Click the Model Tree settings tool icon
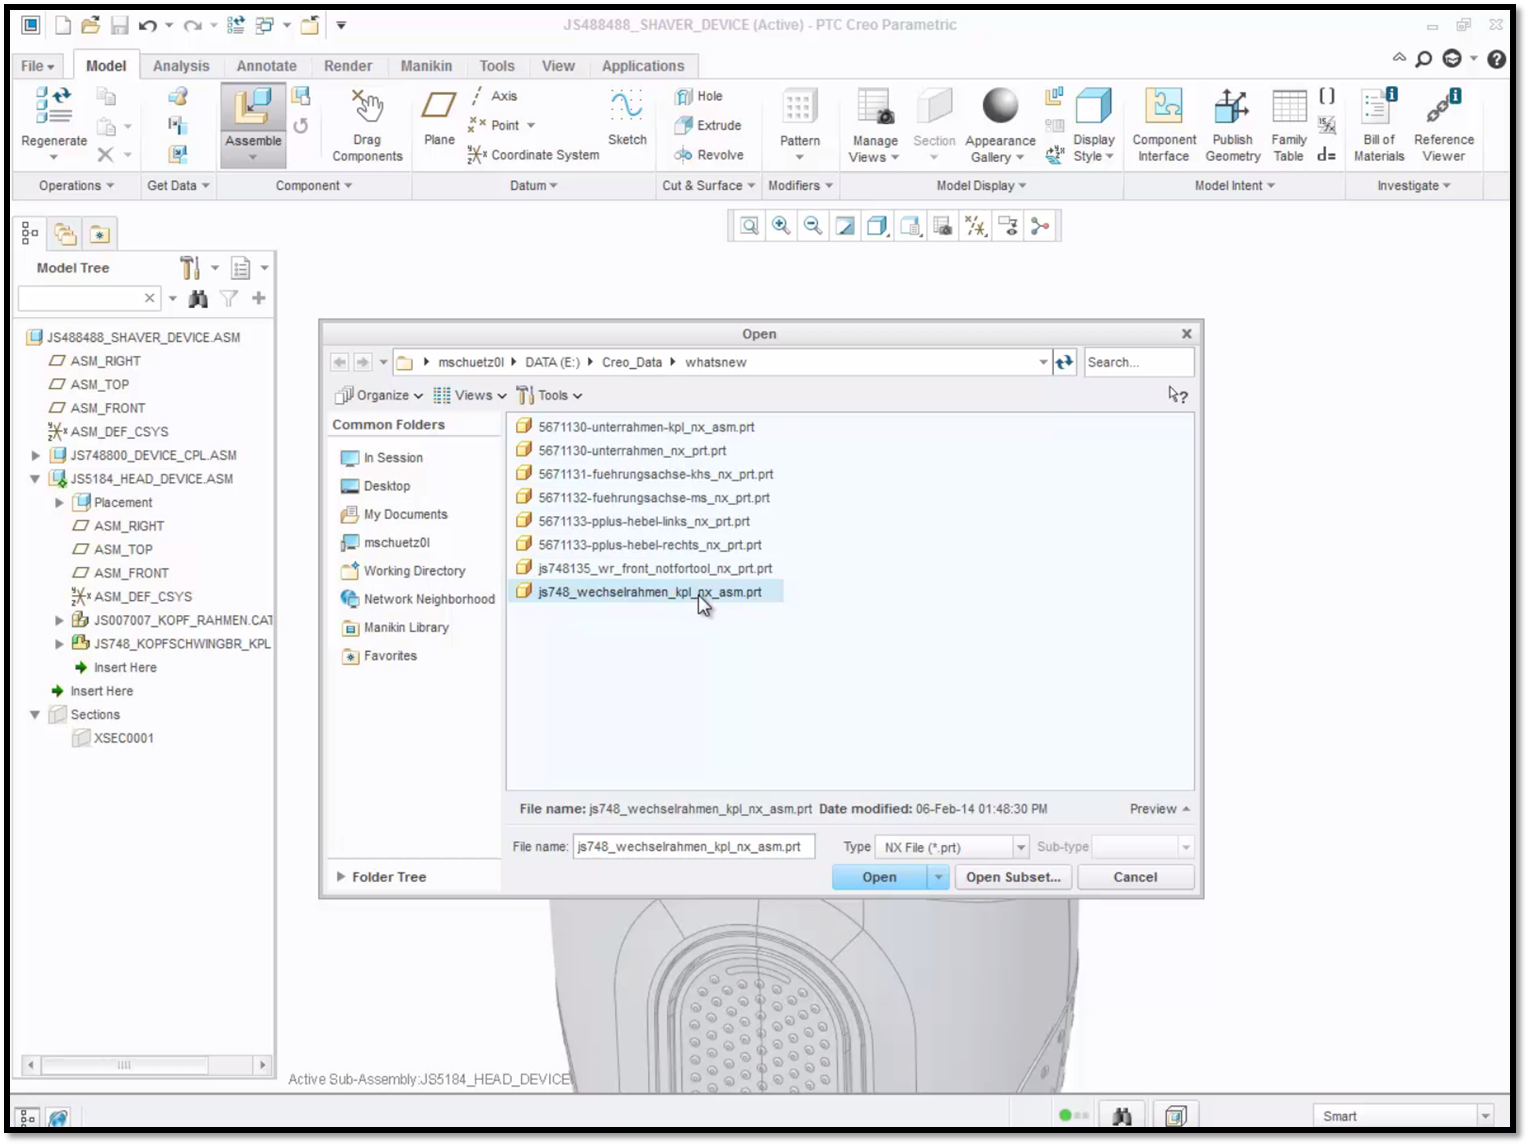This screenshot has height=1146, width=1529. (190, 268)
